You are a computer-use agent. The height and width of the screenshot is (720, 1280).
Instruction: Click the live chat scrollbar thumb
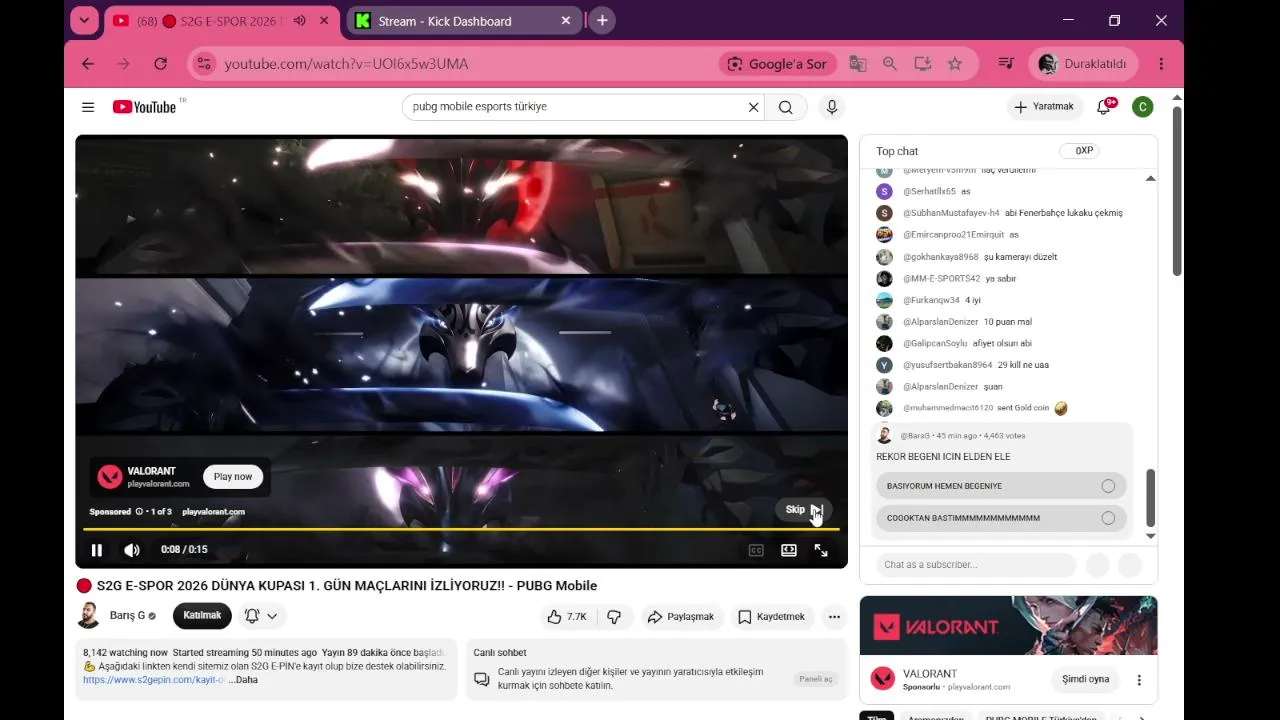pyautogui.click(x=1150, y=498)
